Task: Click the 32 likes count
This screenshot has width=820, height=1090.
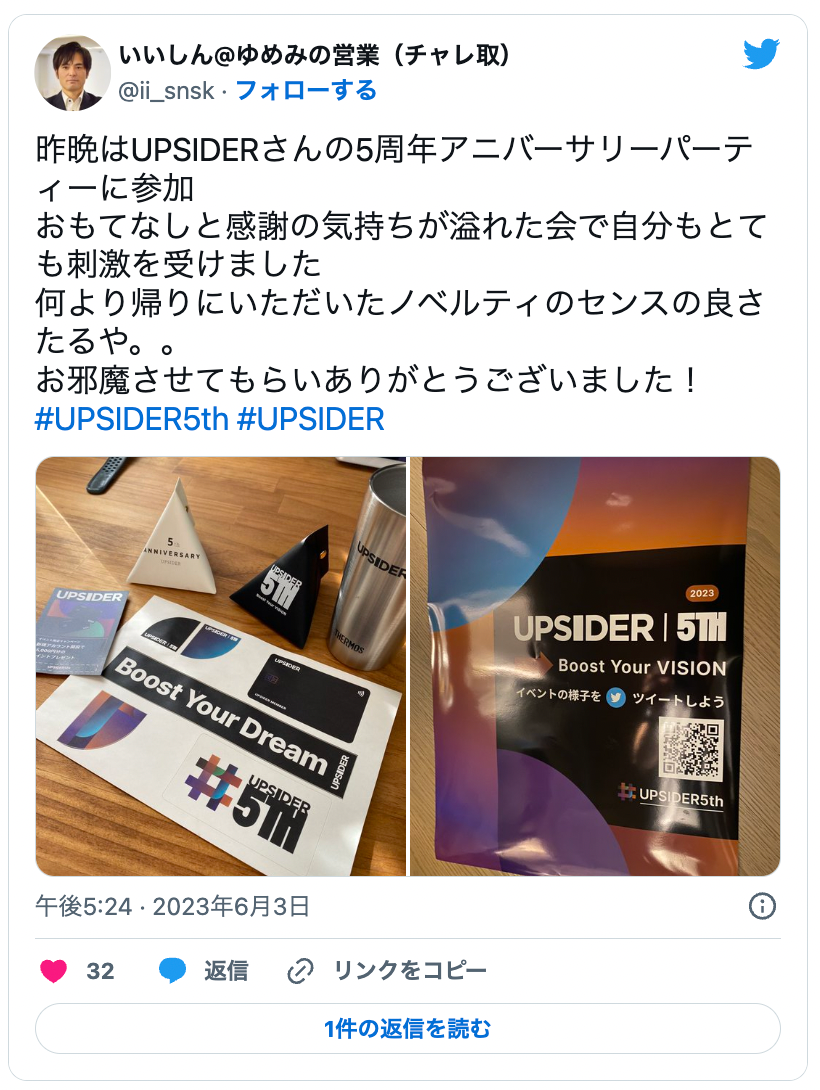Action: 100,971
